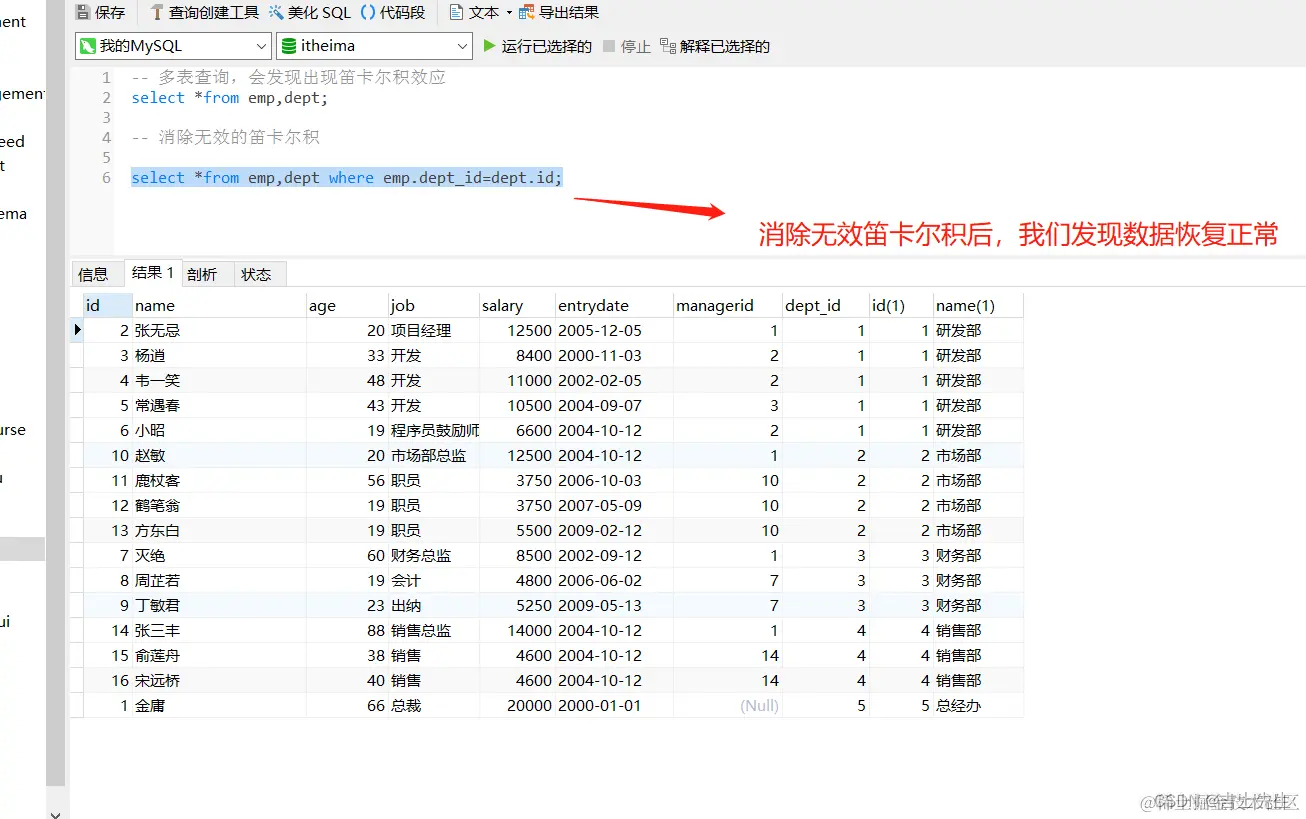Click the current row indicator for 张无忌

pyautogui.click(x=77, y=331)
